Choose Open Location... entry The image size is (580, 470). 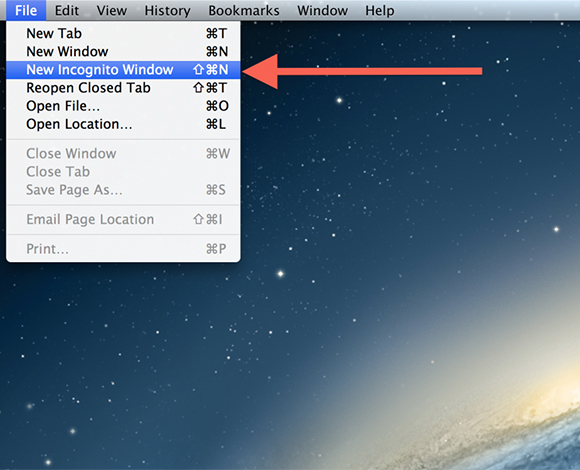(x=123, y=124)
